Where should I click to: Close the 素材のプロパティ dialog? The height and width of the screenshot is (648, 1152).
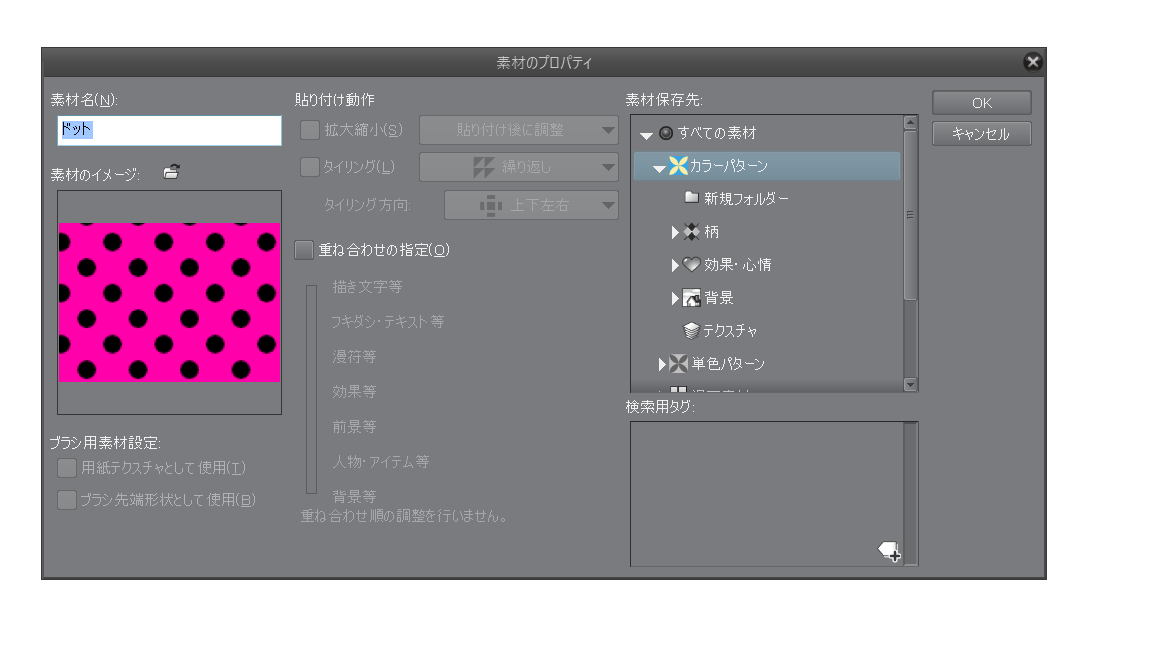[x=1032, y=62]
